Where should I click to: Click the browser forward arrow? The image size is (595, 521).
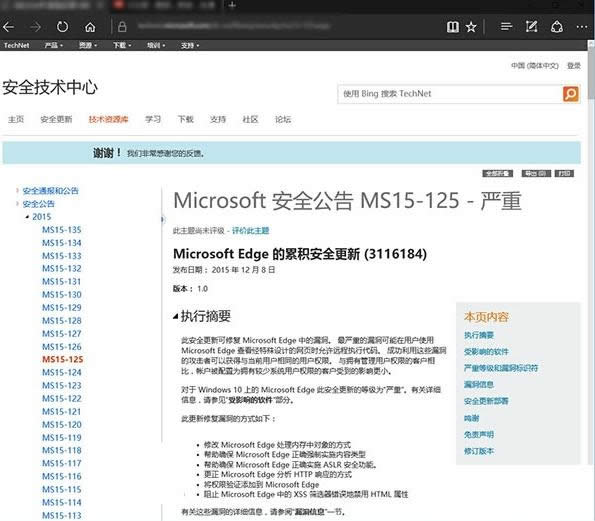click(x=35, y=27)
